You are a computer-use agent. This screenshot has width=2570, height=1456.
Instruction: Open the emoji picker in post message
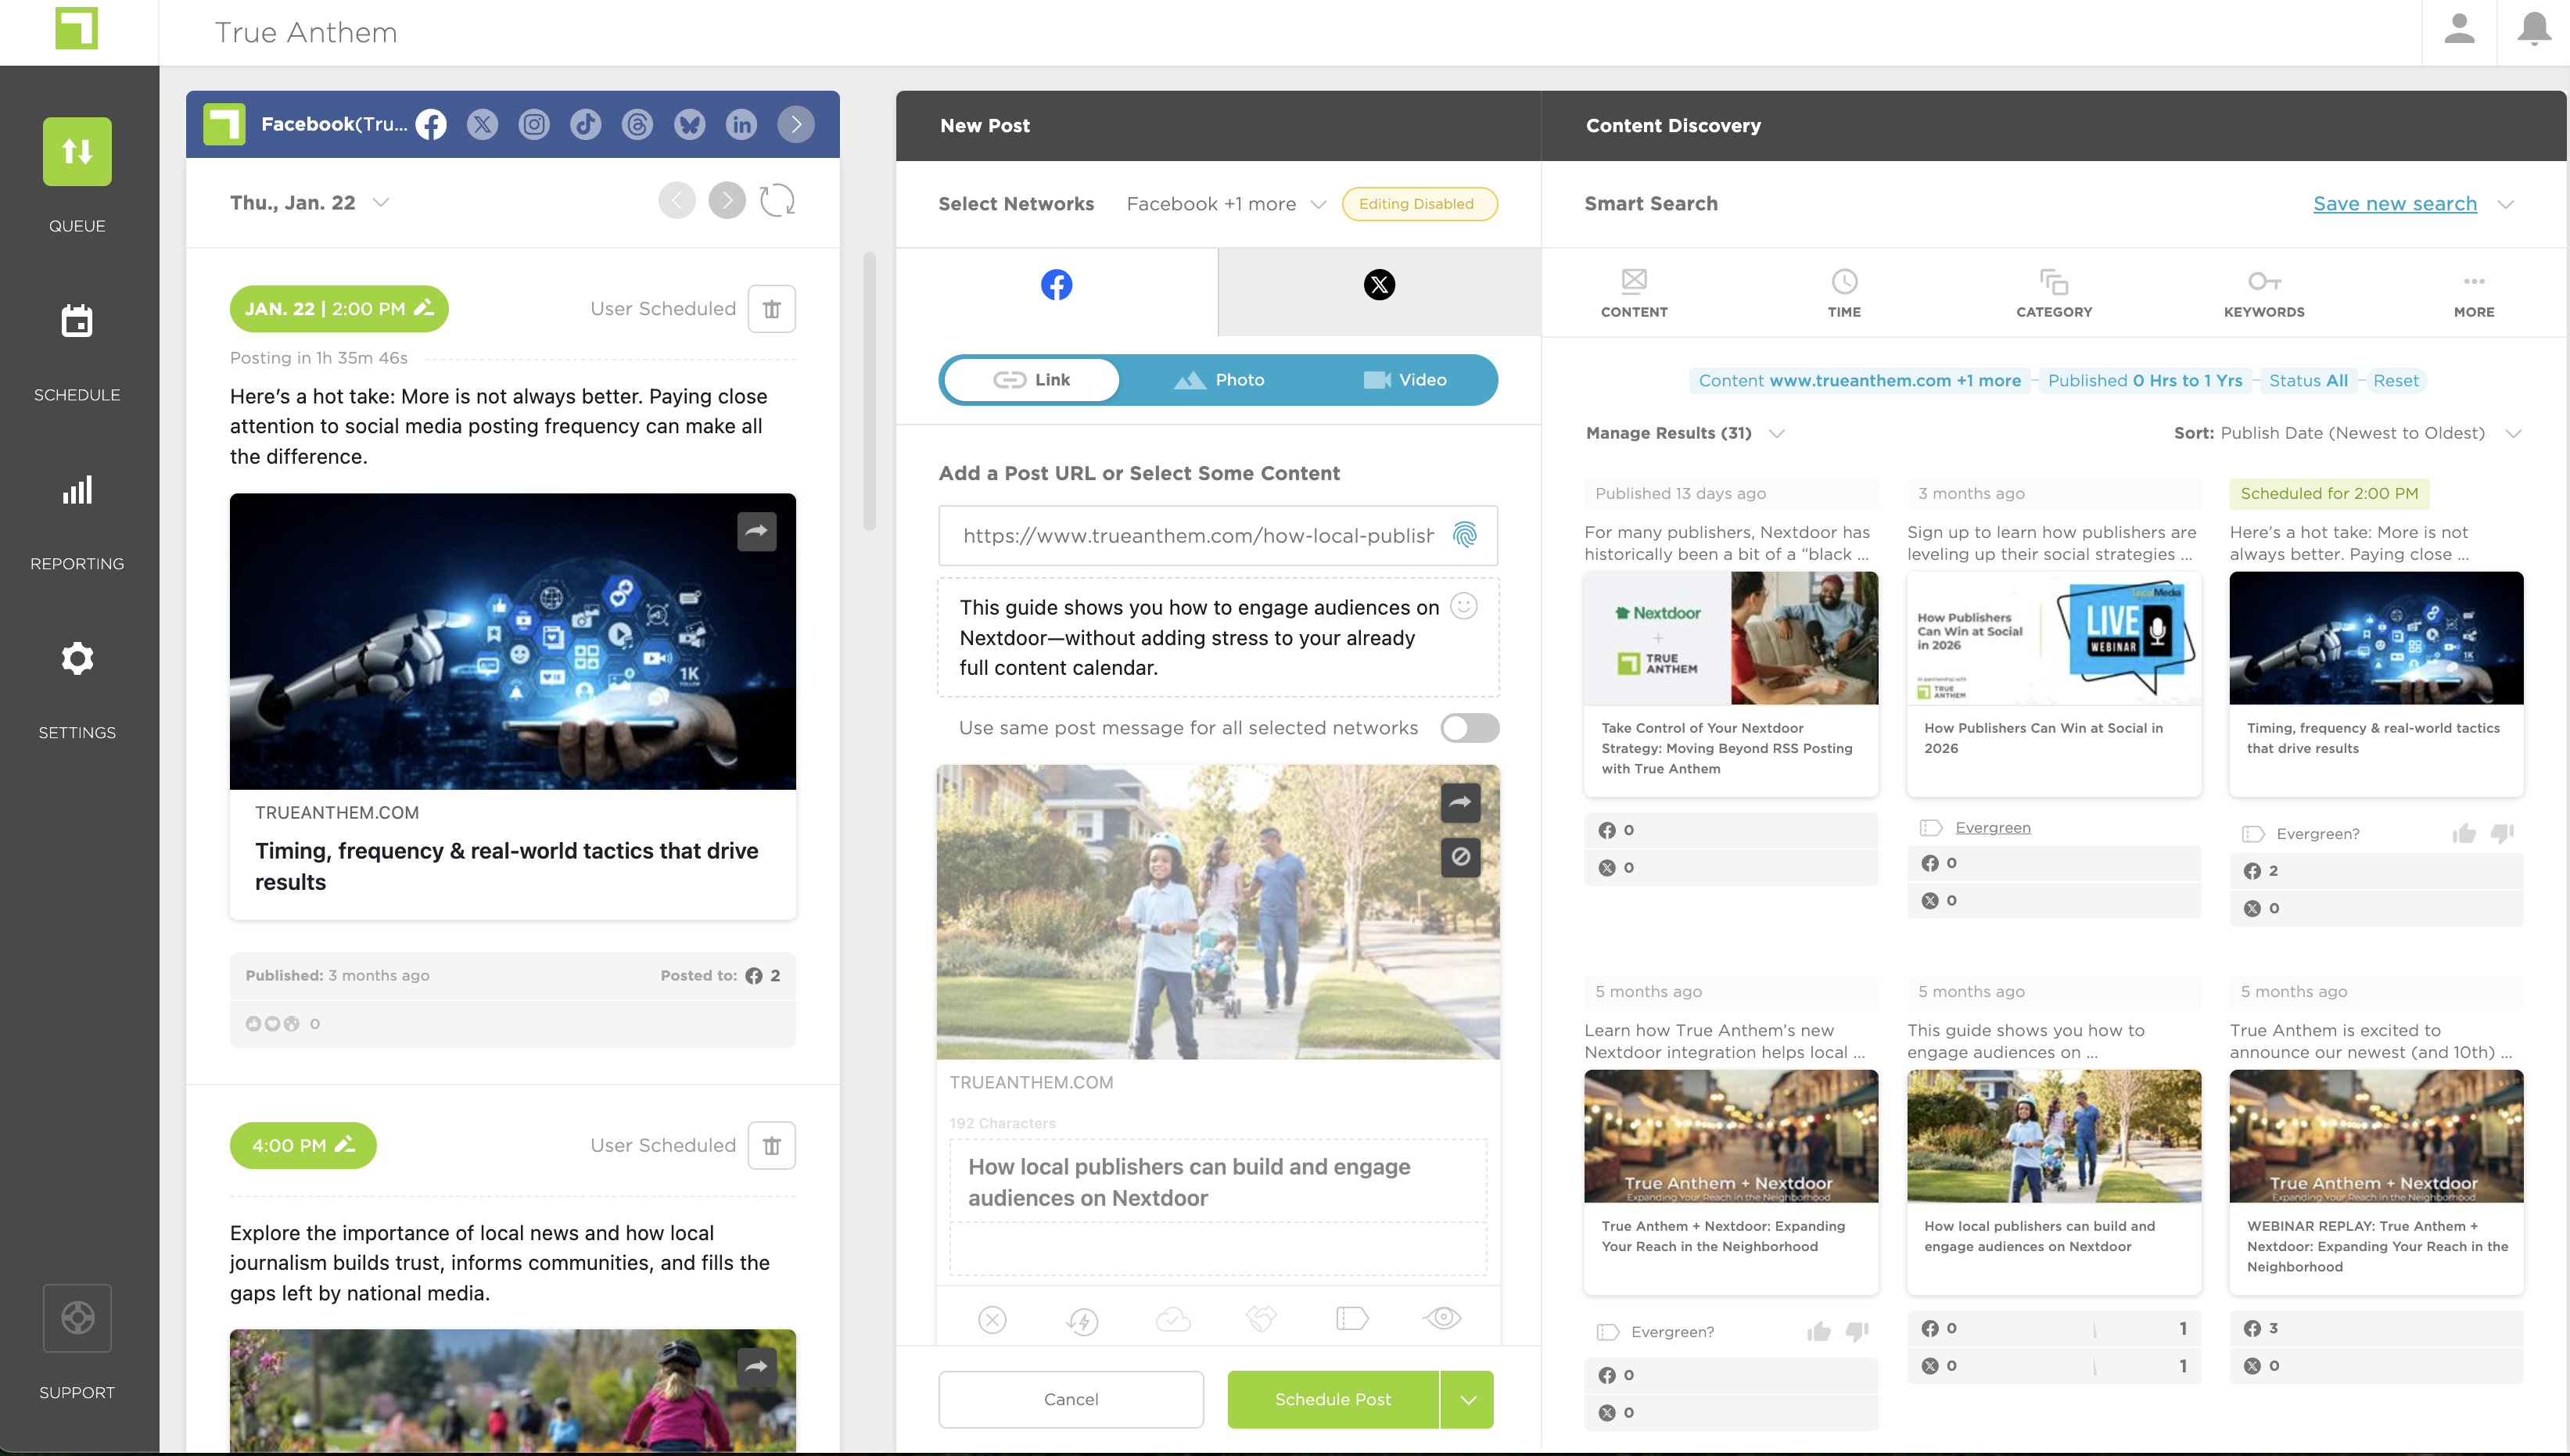pyautogui.click(x=1463, y=606)
